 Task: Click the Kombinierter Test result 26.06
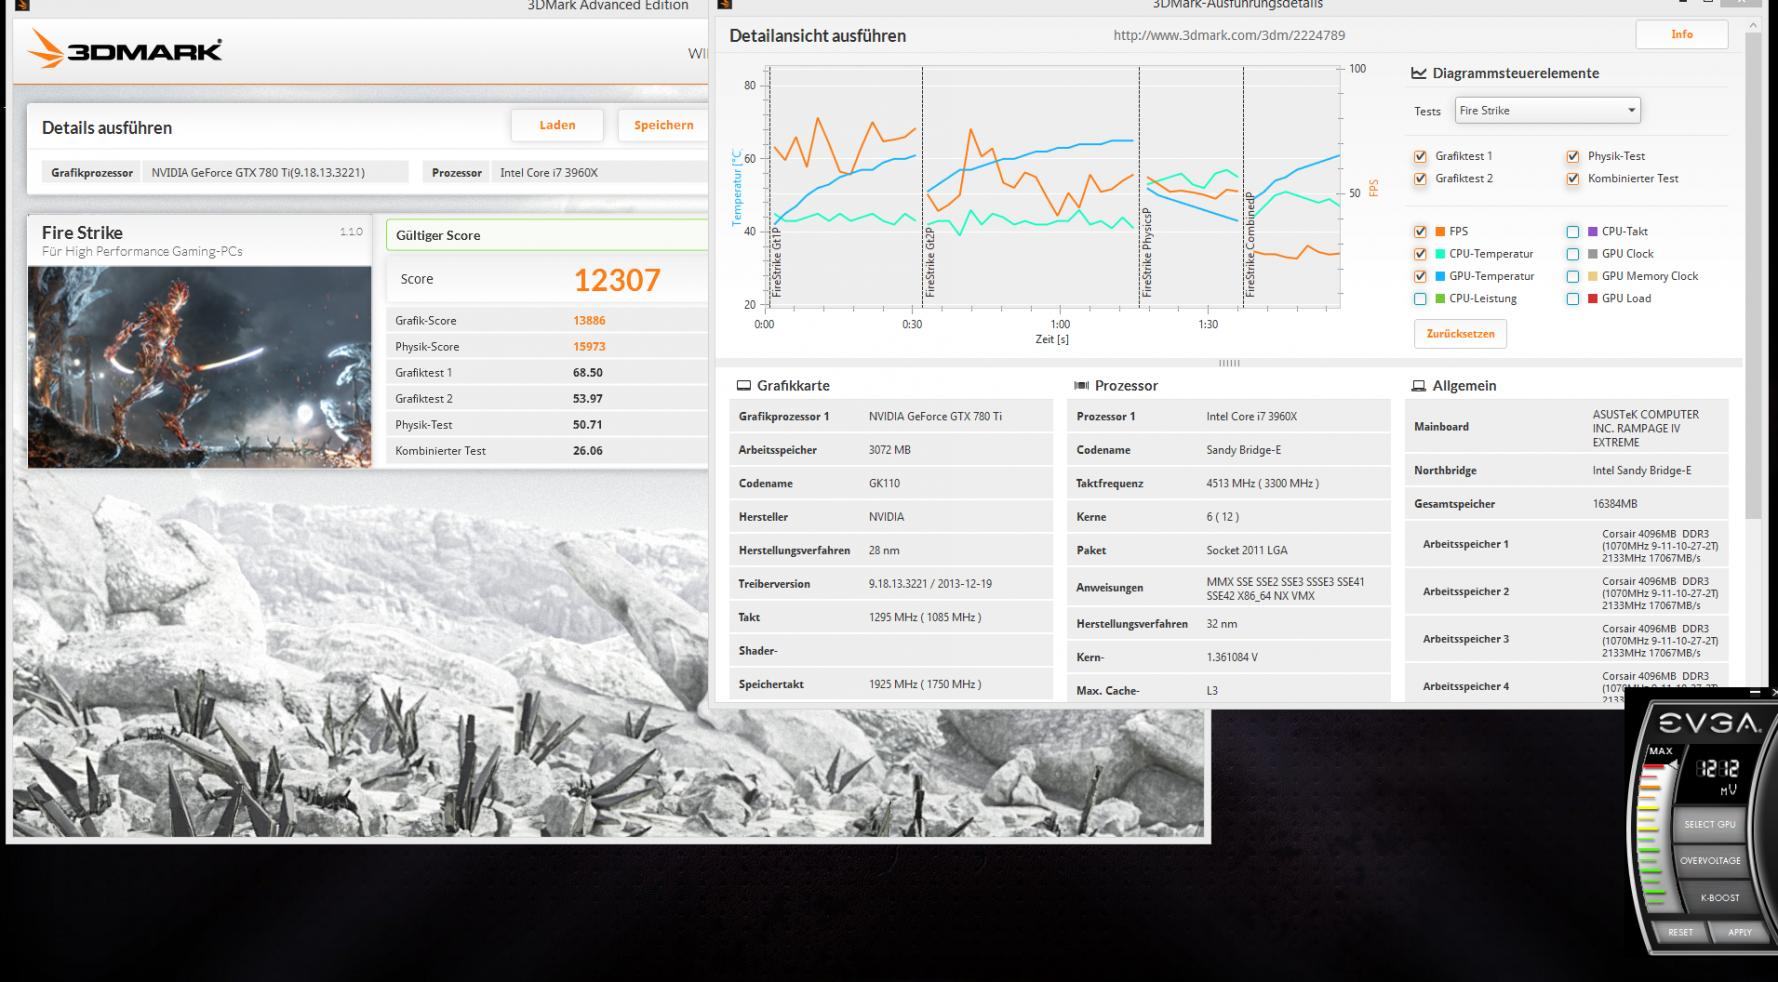click(x=588, y=451)
